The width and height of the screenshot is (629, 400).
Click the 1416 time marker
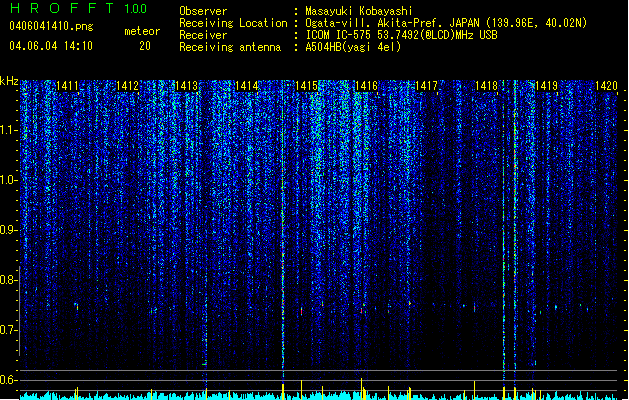[x=367, y=86]
